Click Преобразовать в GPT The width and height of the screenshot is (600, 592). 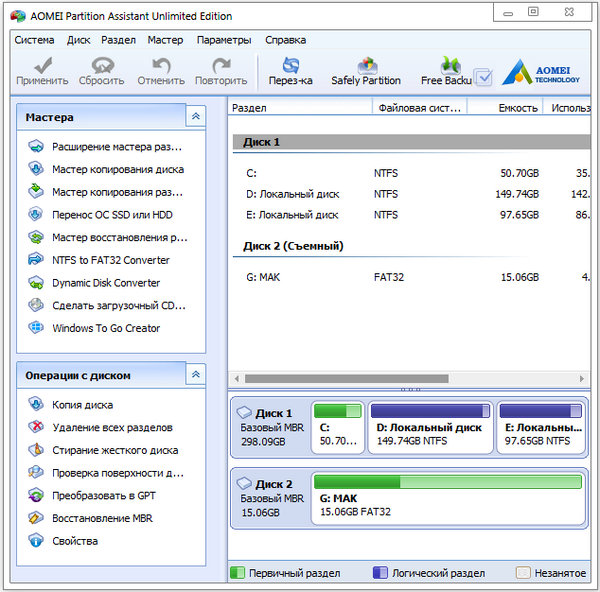[x=103, y=496]
